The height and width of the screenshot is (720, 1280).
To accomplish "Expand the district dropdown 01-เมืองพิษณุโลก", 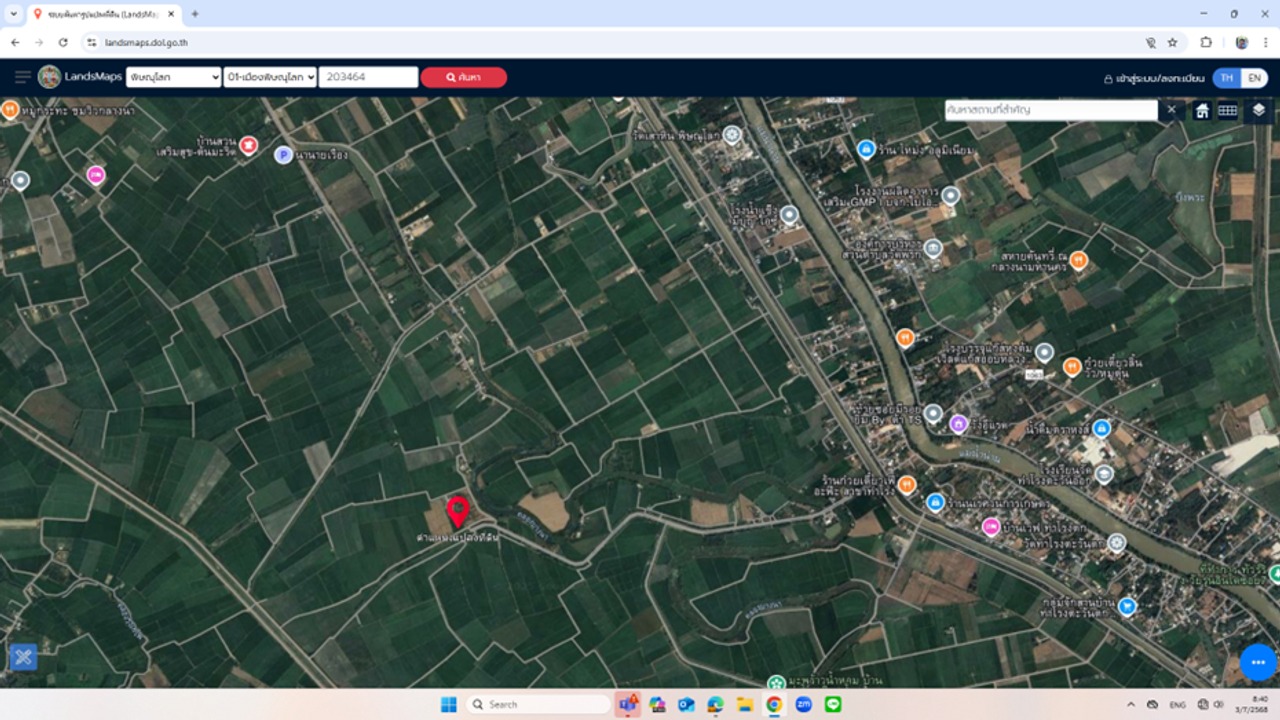I will tap(270, 77).
